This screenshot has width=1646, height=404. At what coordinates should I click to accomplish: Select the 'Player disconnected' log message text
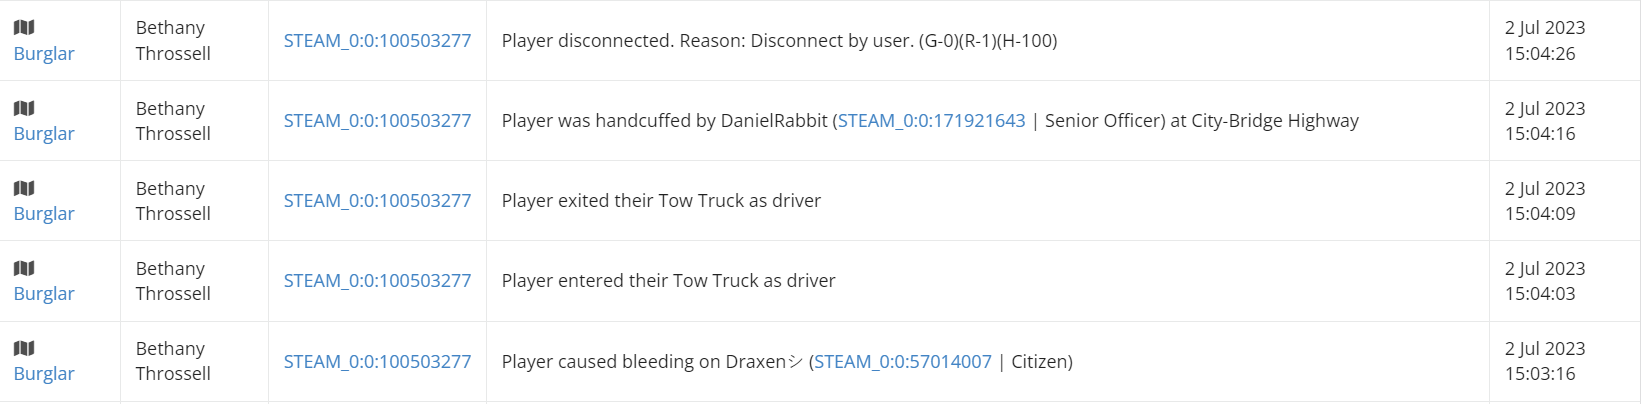tap(779, 41)
